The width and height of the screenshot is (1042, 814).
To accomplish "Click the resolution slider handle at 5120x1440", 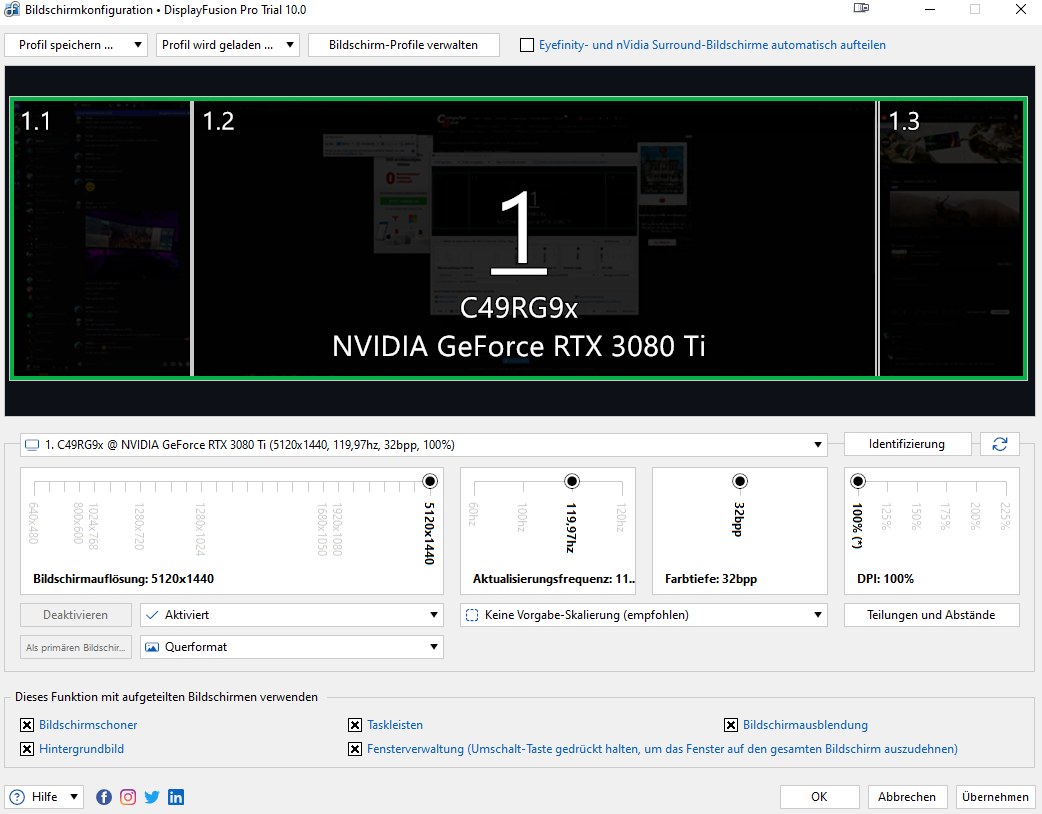I will pos(430,481).
